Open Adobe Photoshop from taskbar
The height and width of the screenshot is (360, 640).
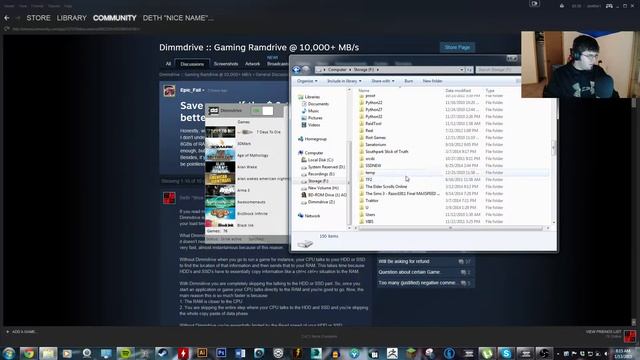[x=221, y=353]
